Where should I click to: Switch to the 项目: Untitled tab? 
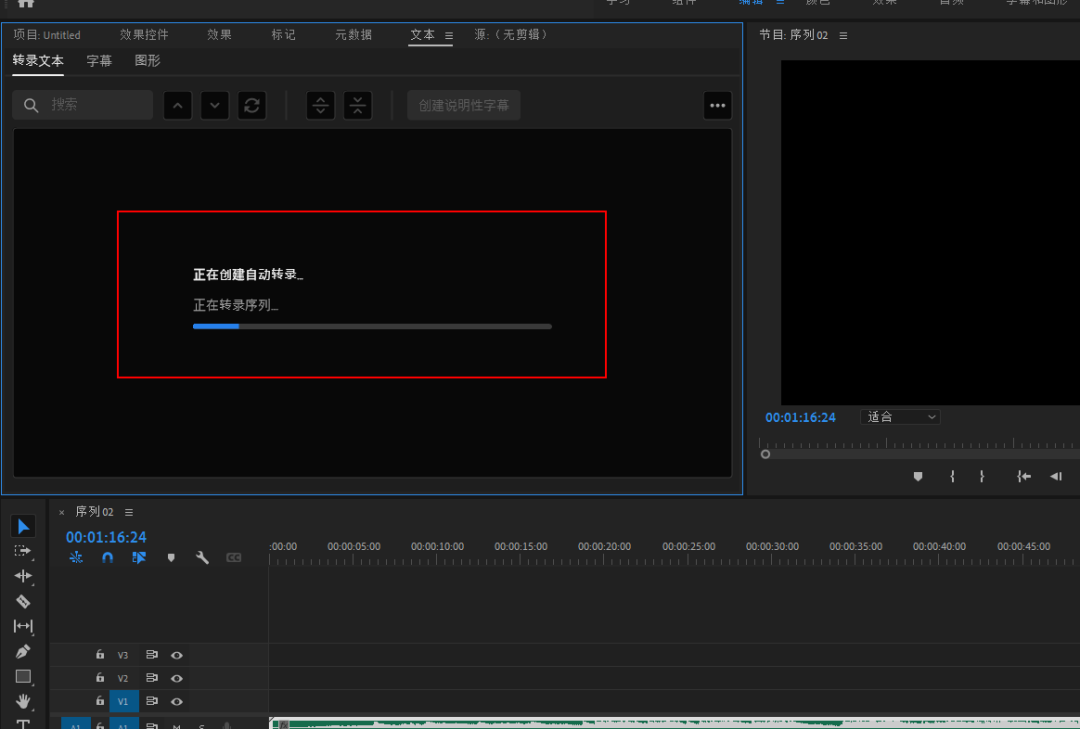pos(47,34)
